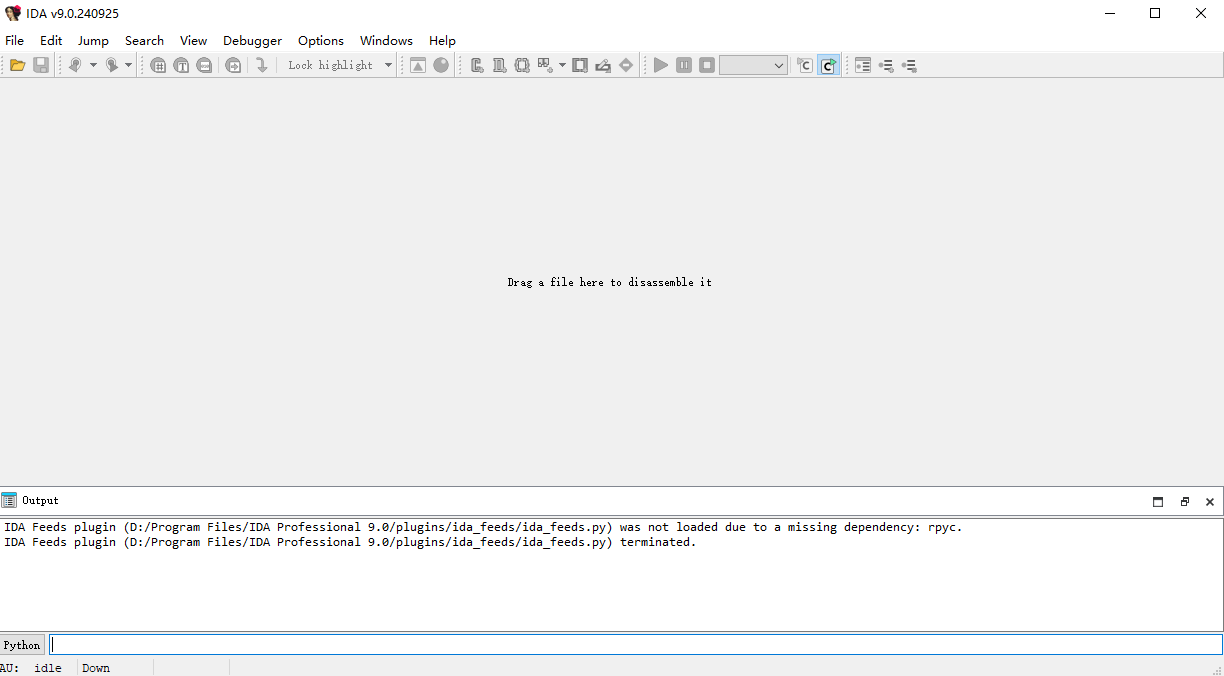Viewport: 1224px width, 676px height.
Task: Start process with the play button
Action: click(x=661, y=65)
